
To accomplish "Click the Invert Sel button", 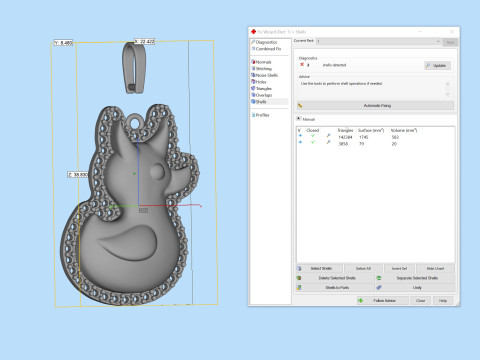I will (399, 268).
